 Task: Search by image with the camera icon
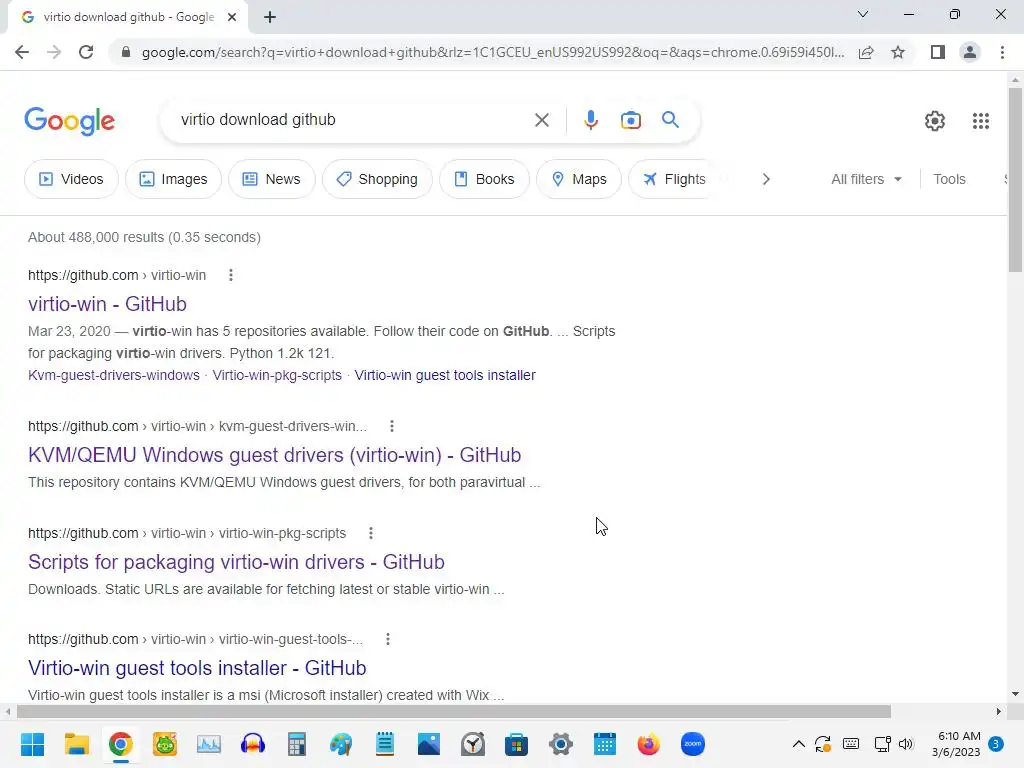[630, 120]
